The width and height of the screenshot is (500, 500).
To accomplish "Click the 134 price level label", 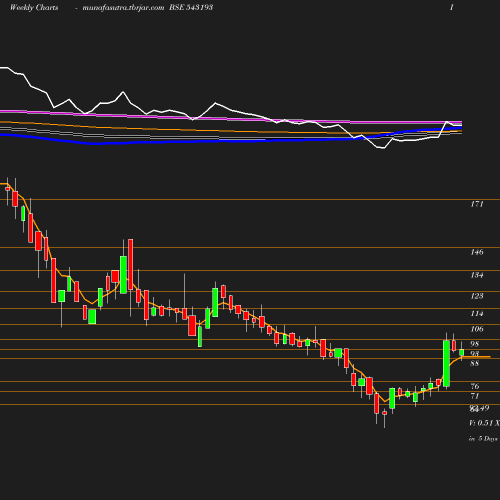I will (x=477, y=275).
